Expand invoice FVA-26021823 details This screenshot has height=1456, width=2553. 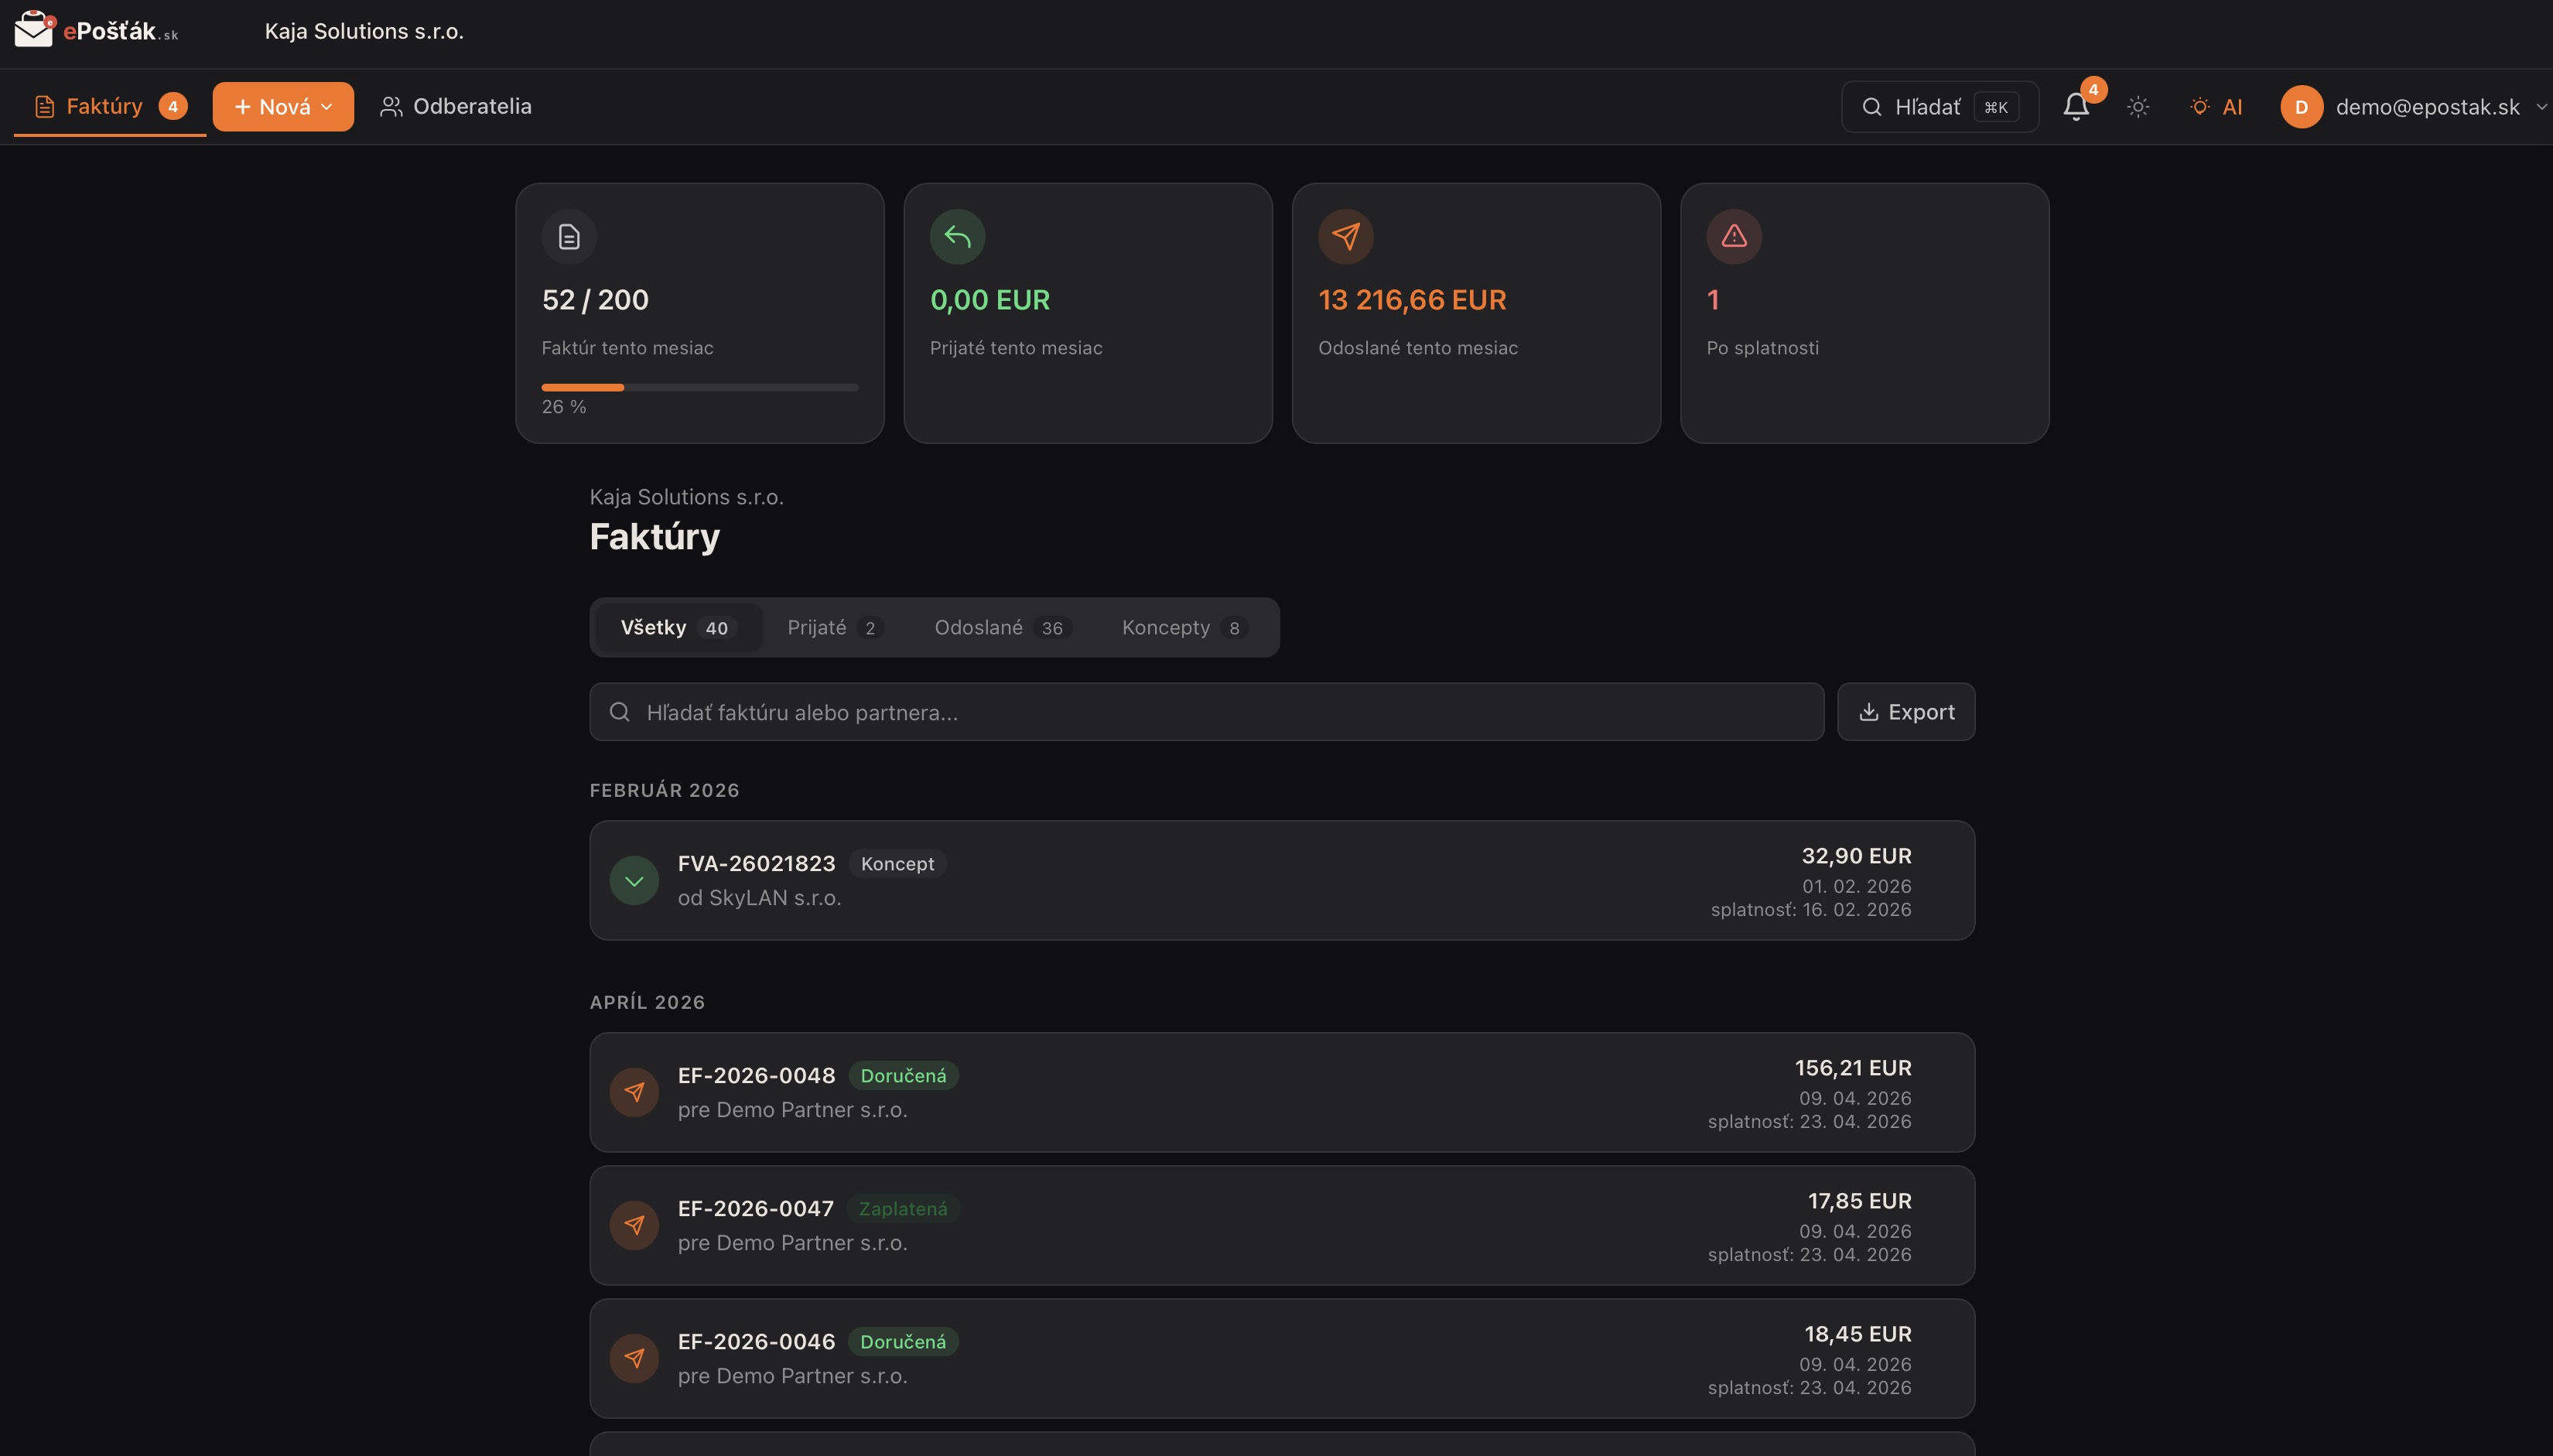tap(634, 880)
